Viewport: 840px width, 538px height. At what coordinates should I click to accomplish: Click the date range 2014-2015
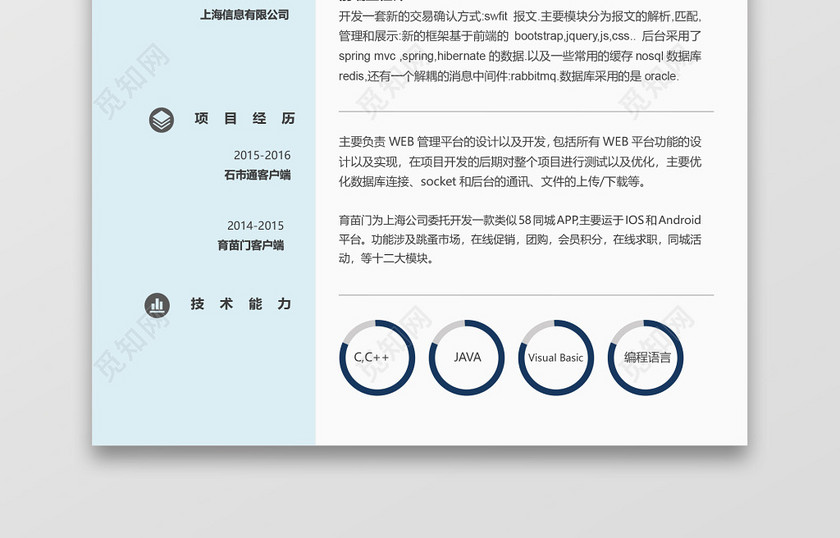(x=256, y=226)
